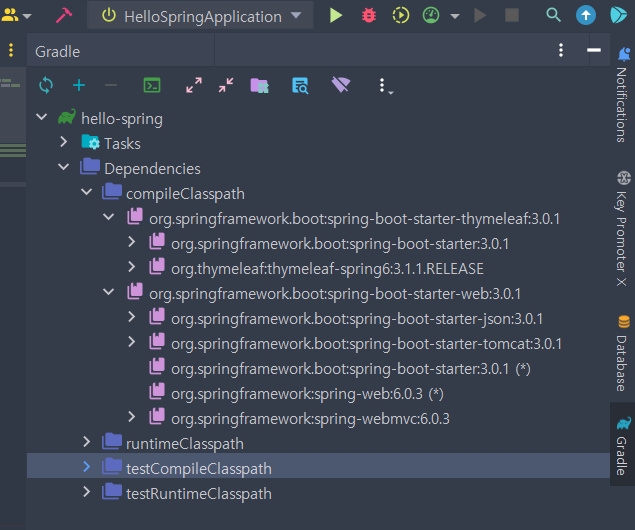Open Gradle panel options three-dot menu
Viewport: 635px width, 530px height.
click(x=561, y=50)
